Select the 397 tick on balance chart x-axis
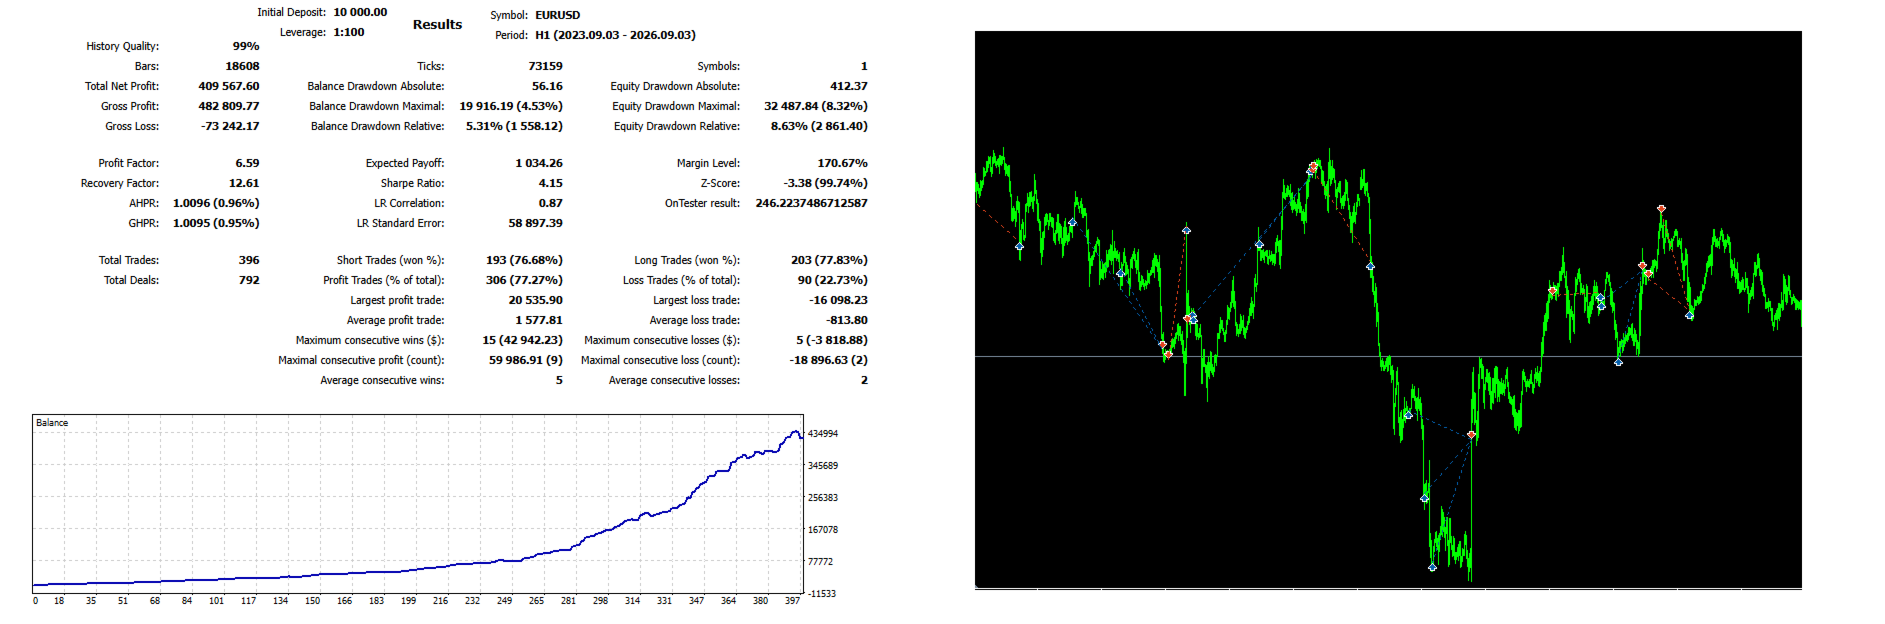Image resolution: width=1885 pixels, height=624 pixels. pyautogui.click(x=792, y=601)
